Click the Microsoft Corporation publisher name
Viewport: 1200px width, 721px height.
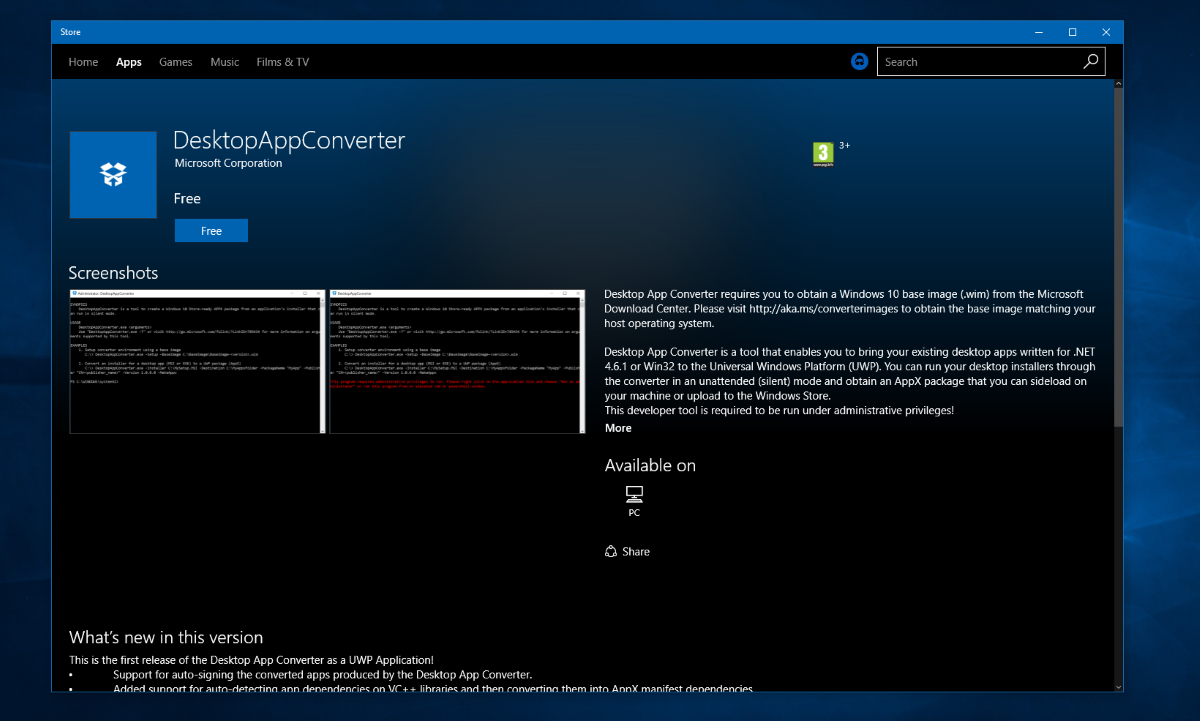[228, 163]
